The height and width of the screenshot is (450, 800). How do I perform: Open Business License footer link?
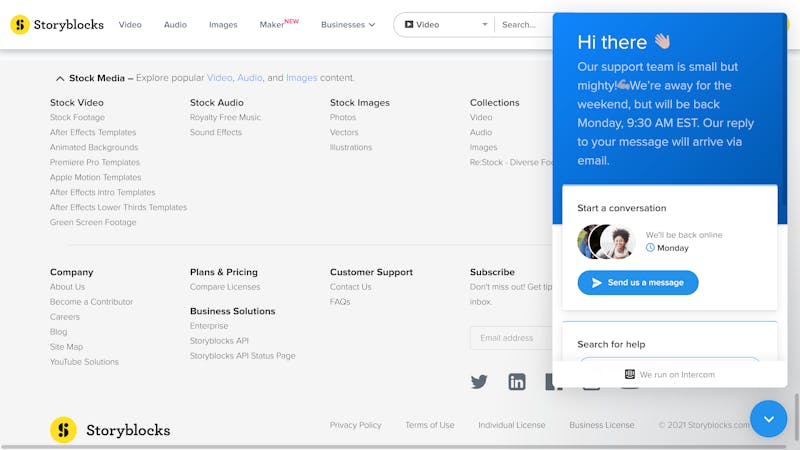click(602, 425)
